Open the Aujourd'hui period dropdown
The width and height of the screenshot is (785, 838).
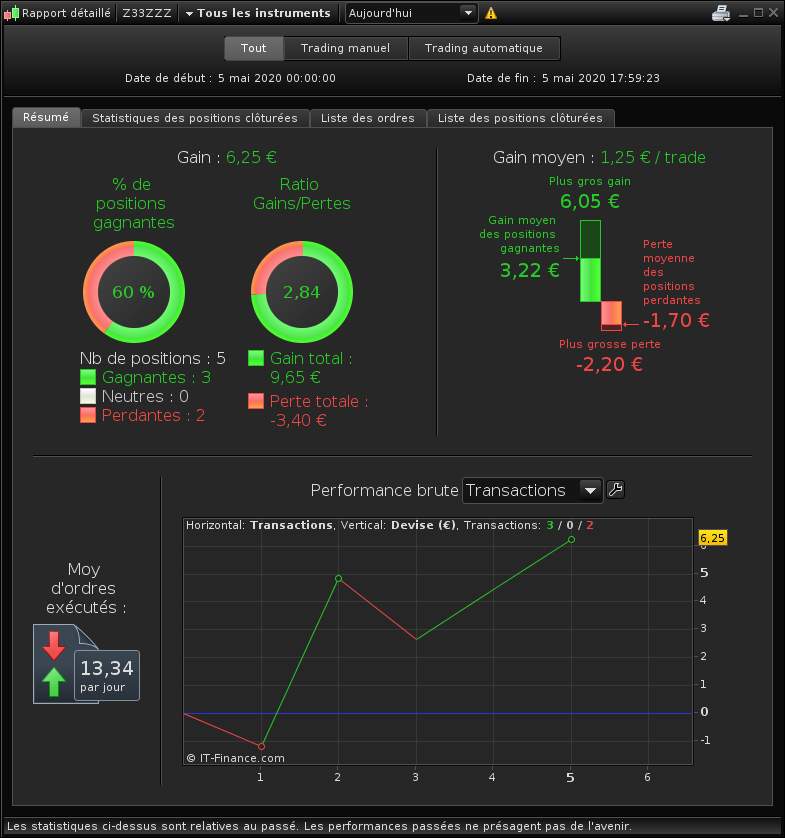pos(410,13)
